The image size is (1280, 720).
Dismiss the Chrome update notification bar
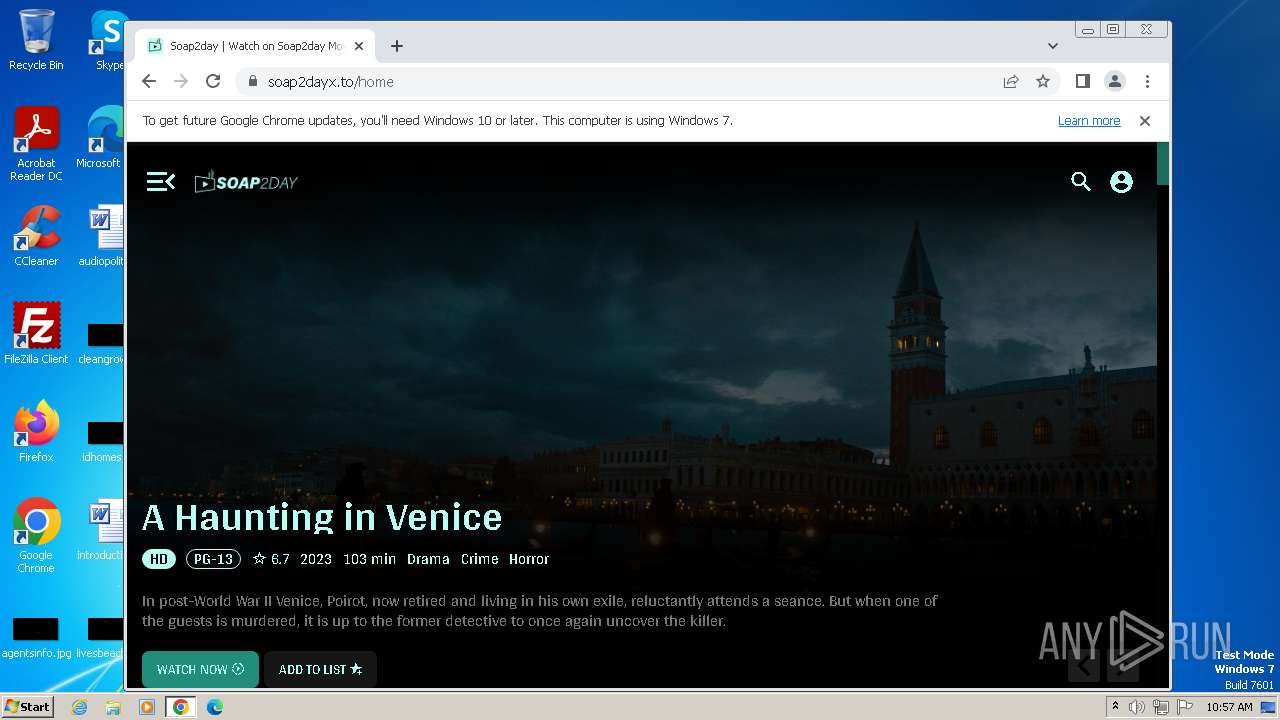(1145, 121)
